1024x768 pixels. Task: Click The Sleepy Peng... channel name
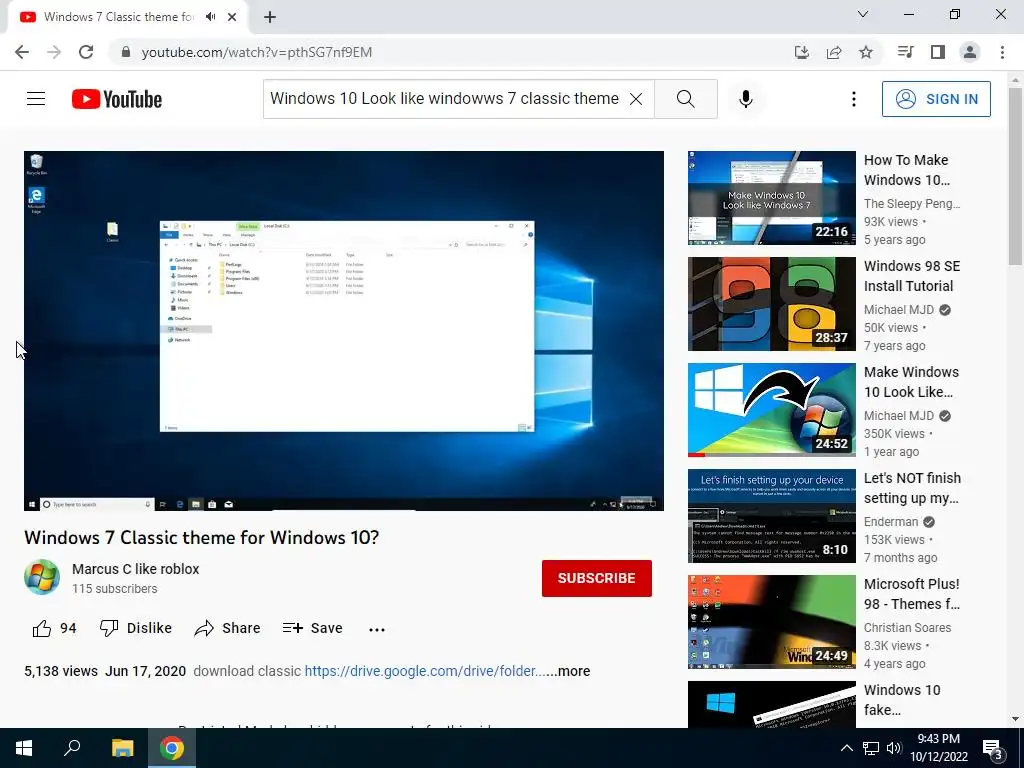[x=912, y=204]
